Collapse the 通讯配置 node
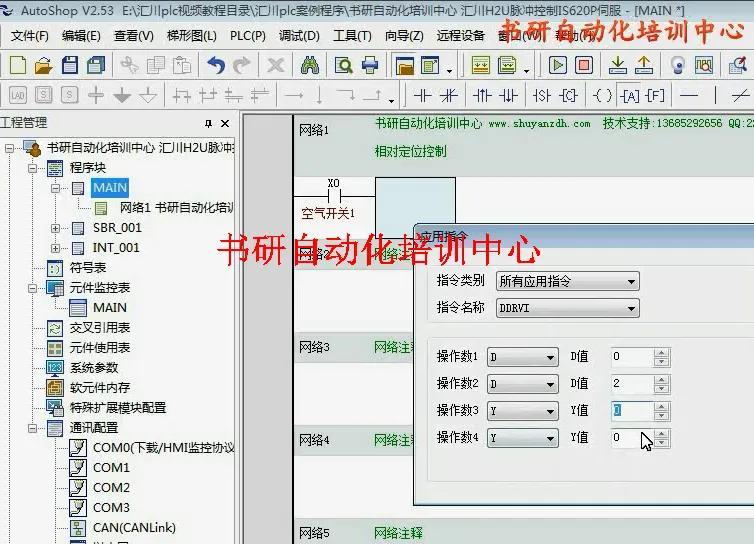This screenshot has width=754, height=544. pyautogui.click(x=32, y=428)
